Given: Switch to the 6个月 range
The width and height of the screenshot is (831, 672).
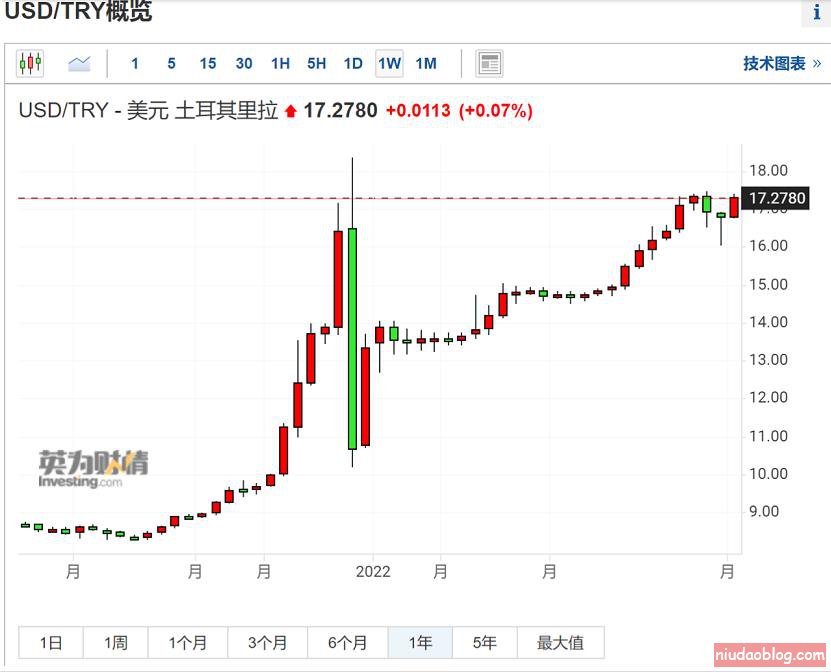Looking at the screenshot, I should click(348, 643).
